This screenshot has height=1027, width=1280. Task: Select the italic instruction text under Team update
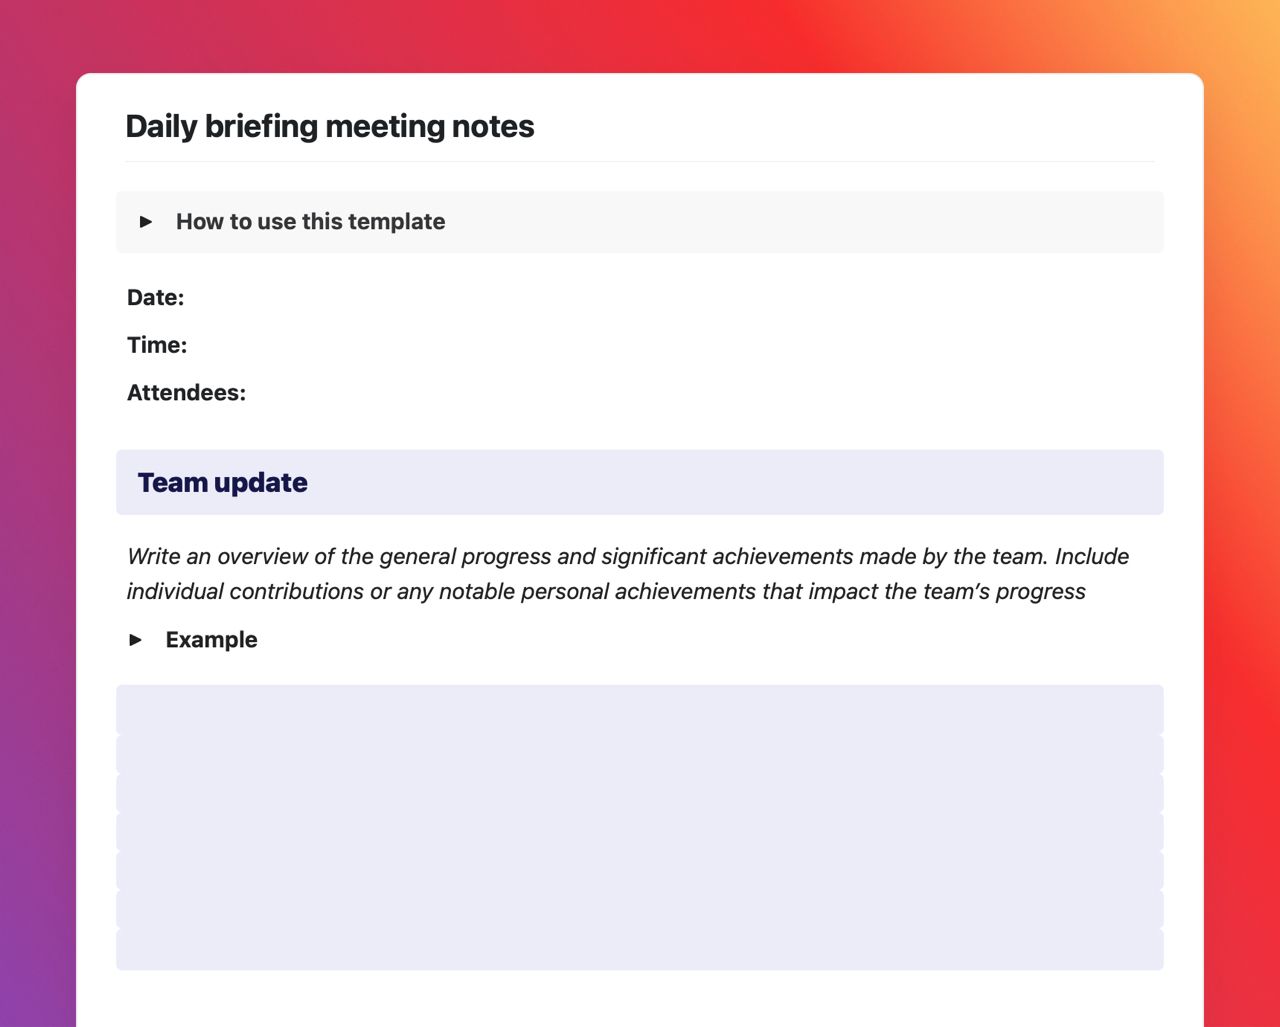click(627, 573)
